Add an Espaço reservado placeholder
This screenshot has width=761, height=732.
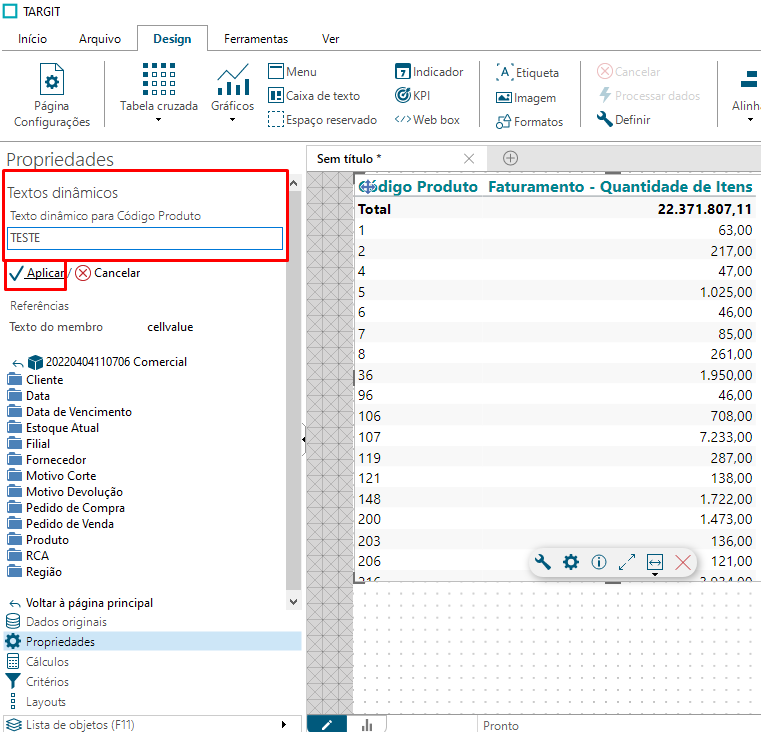322,119
